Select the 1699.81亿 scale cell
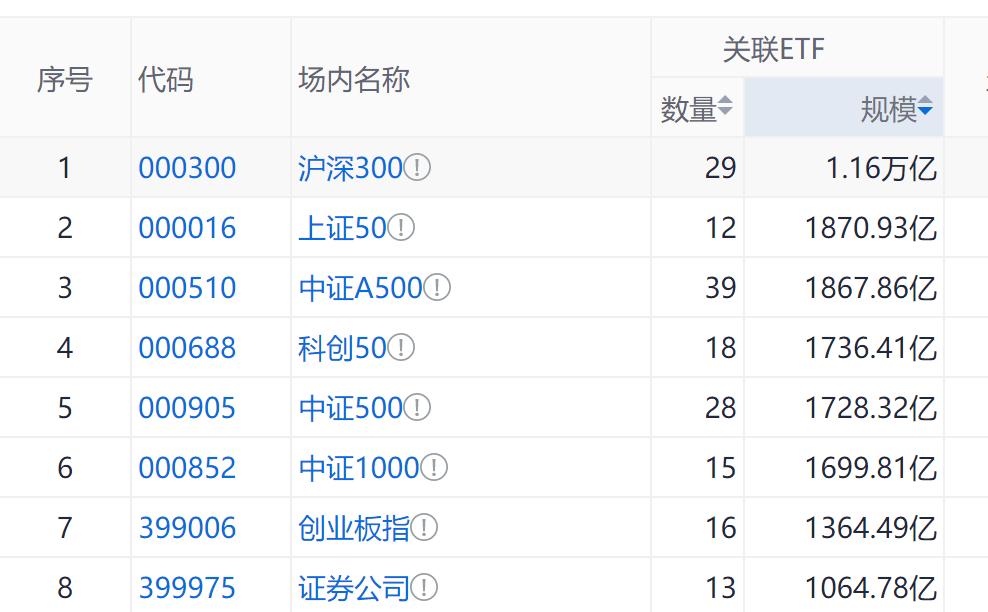This screenshot has width=988, height=612. [844, 468]
